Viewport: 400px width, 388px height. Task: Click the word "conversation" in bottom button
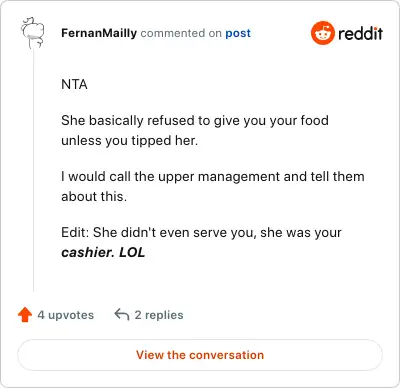227,355
